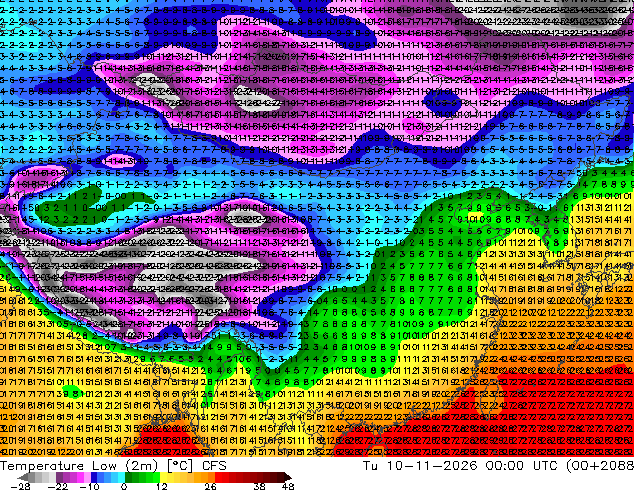Click the '26' label on the legend
The width and height of the screenshot is (634, 490).
point(210,486)
